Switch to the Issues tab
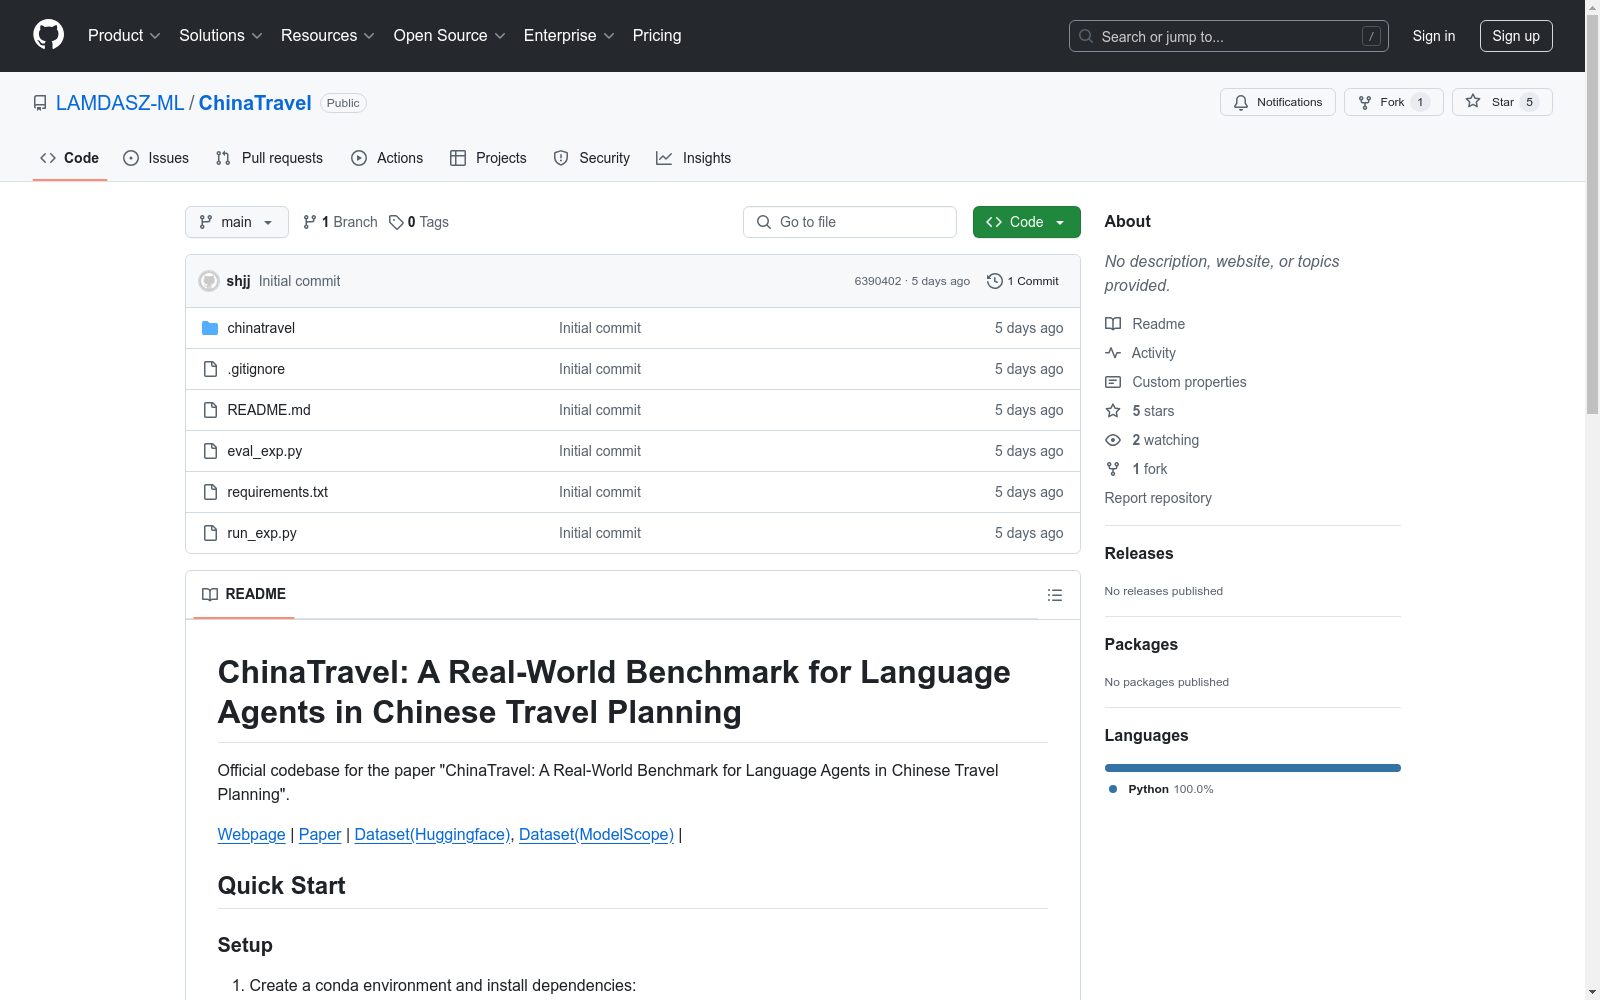Viewport: 1600px width, 1000px height. [156, 158]
